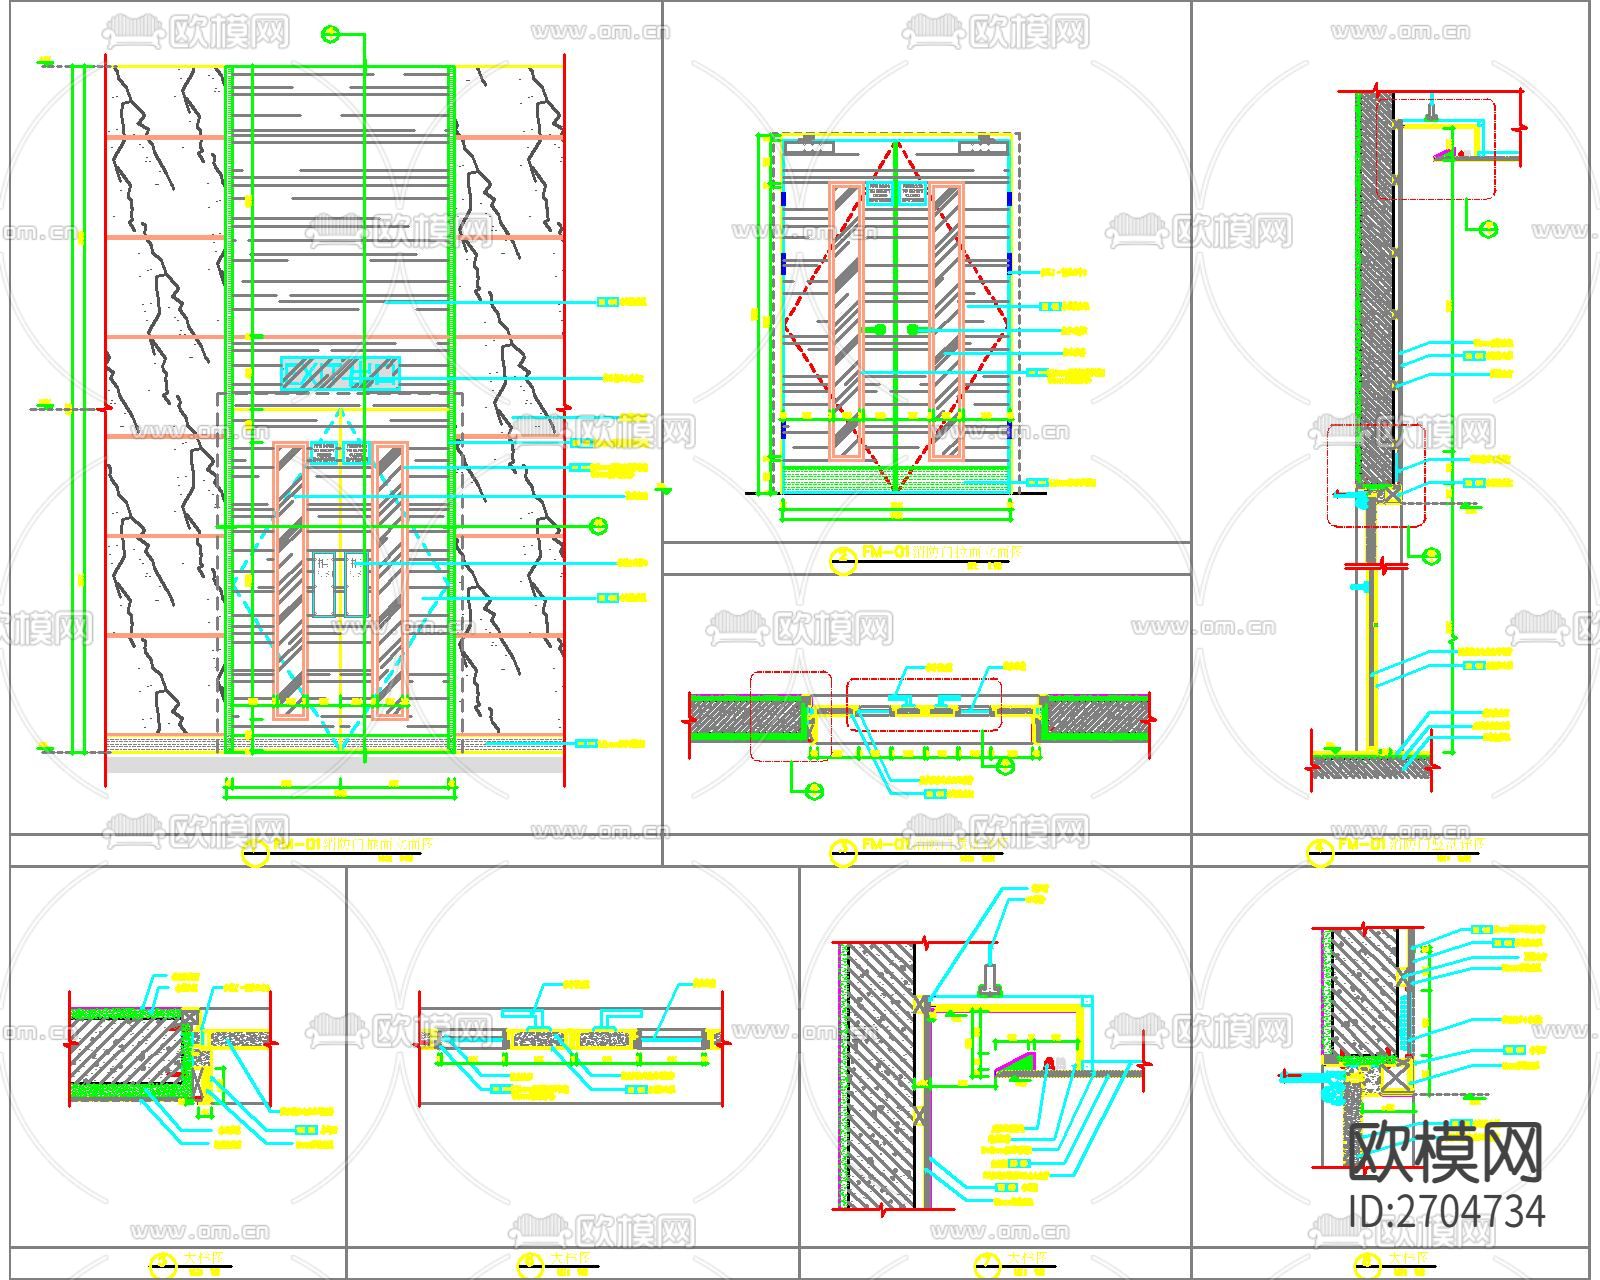Image resolution: width=1600 pixels, height=1280 pixels.
Task: Select the red dashed diamond on the FM-01 door elevation
Action: pos(895,318)
